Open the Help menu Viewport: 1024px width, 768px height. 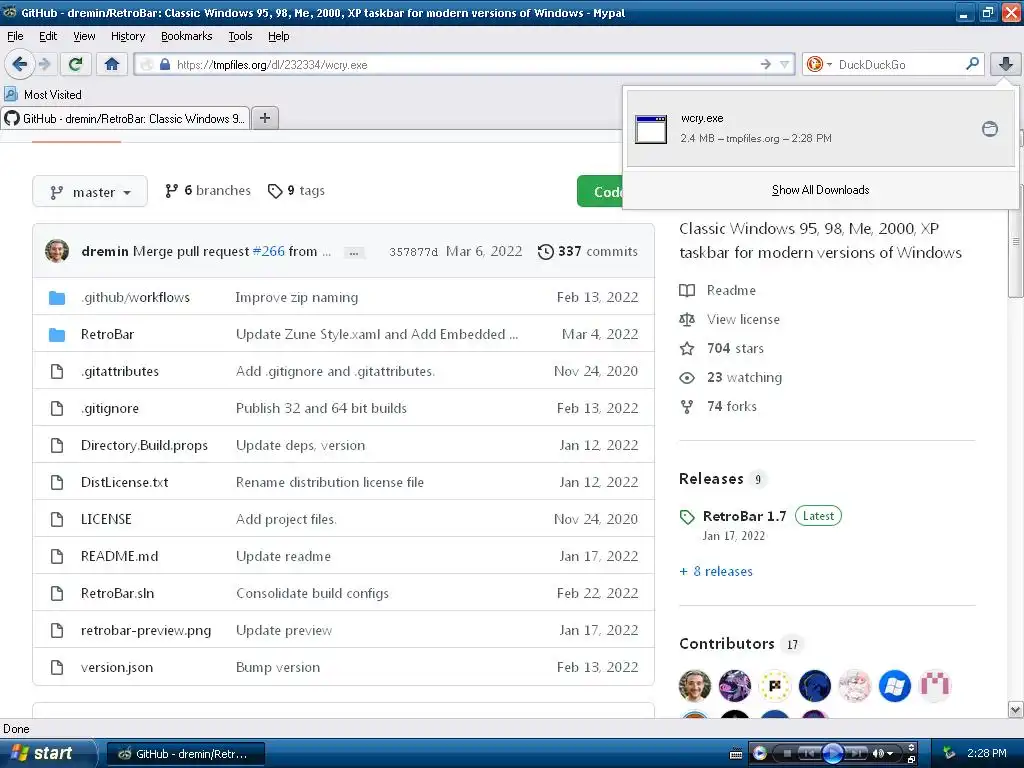tap(278, 37)
